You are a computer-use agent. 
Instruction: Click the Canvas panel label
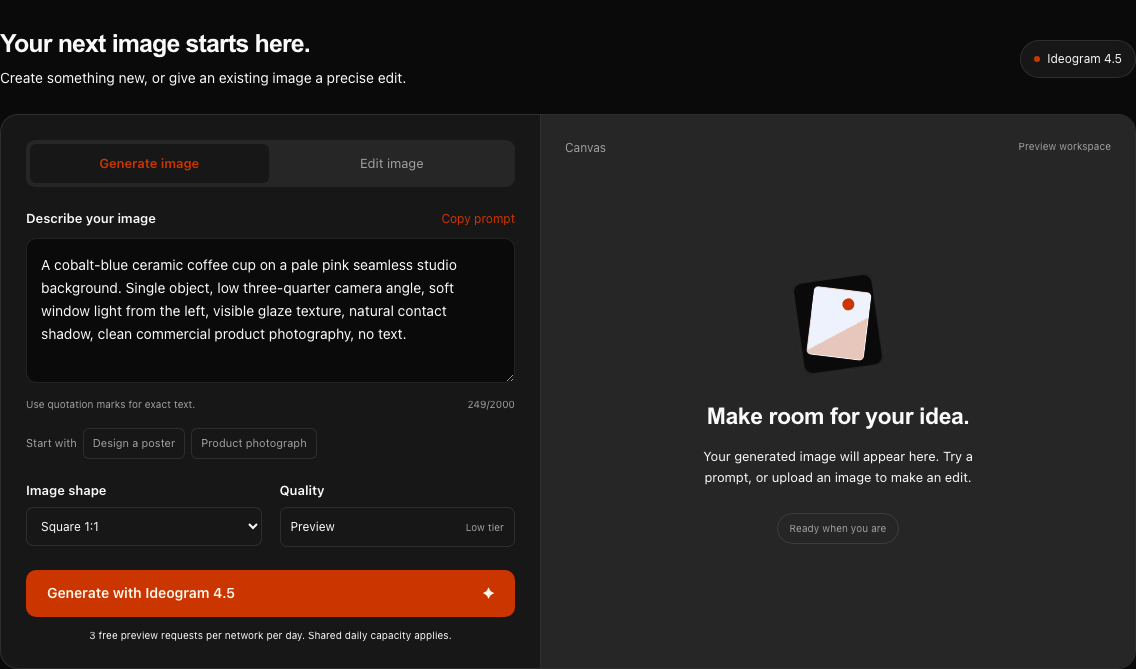click(585, 147)
